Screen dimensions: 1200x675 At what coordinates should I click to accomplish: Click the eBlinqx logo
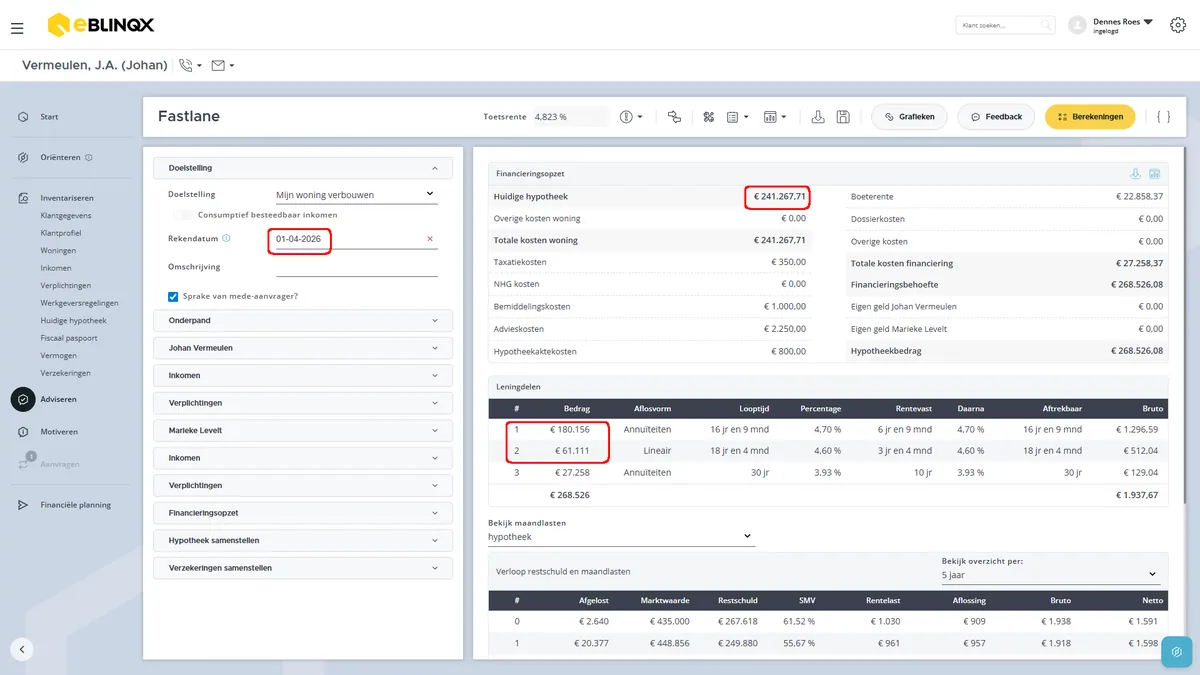pyautogui.click(x=100, y=25)
